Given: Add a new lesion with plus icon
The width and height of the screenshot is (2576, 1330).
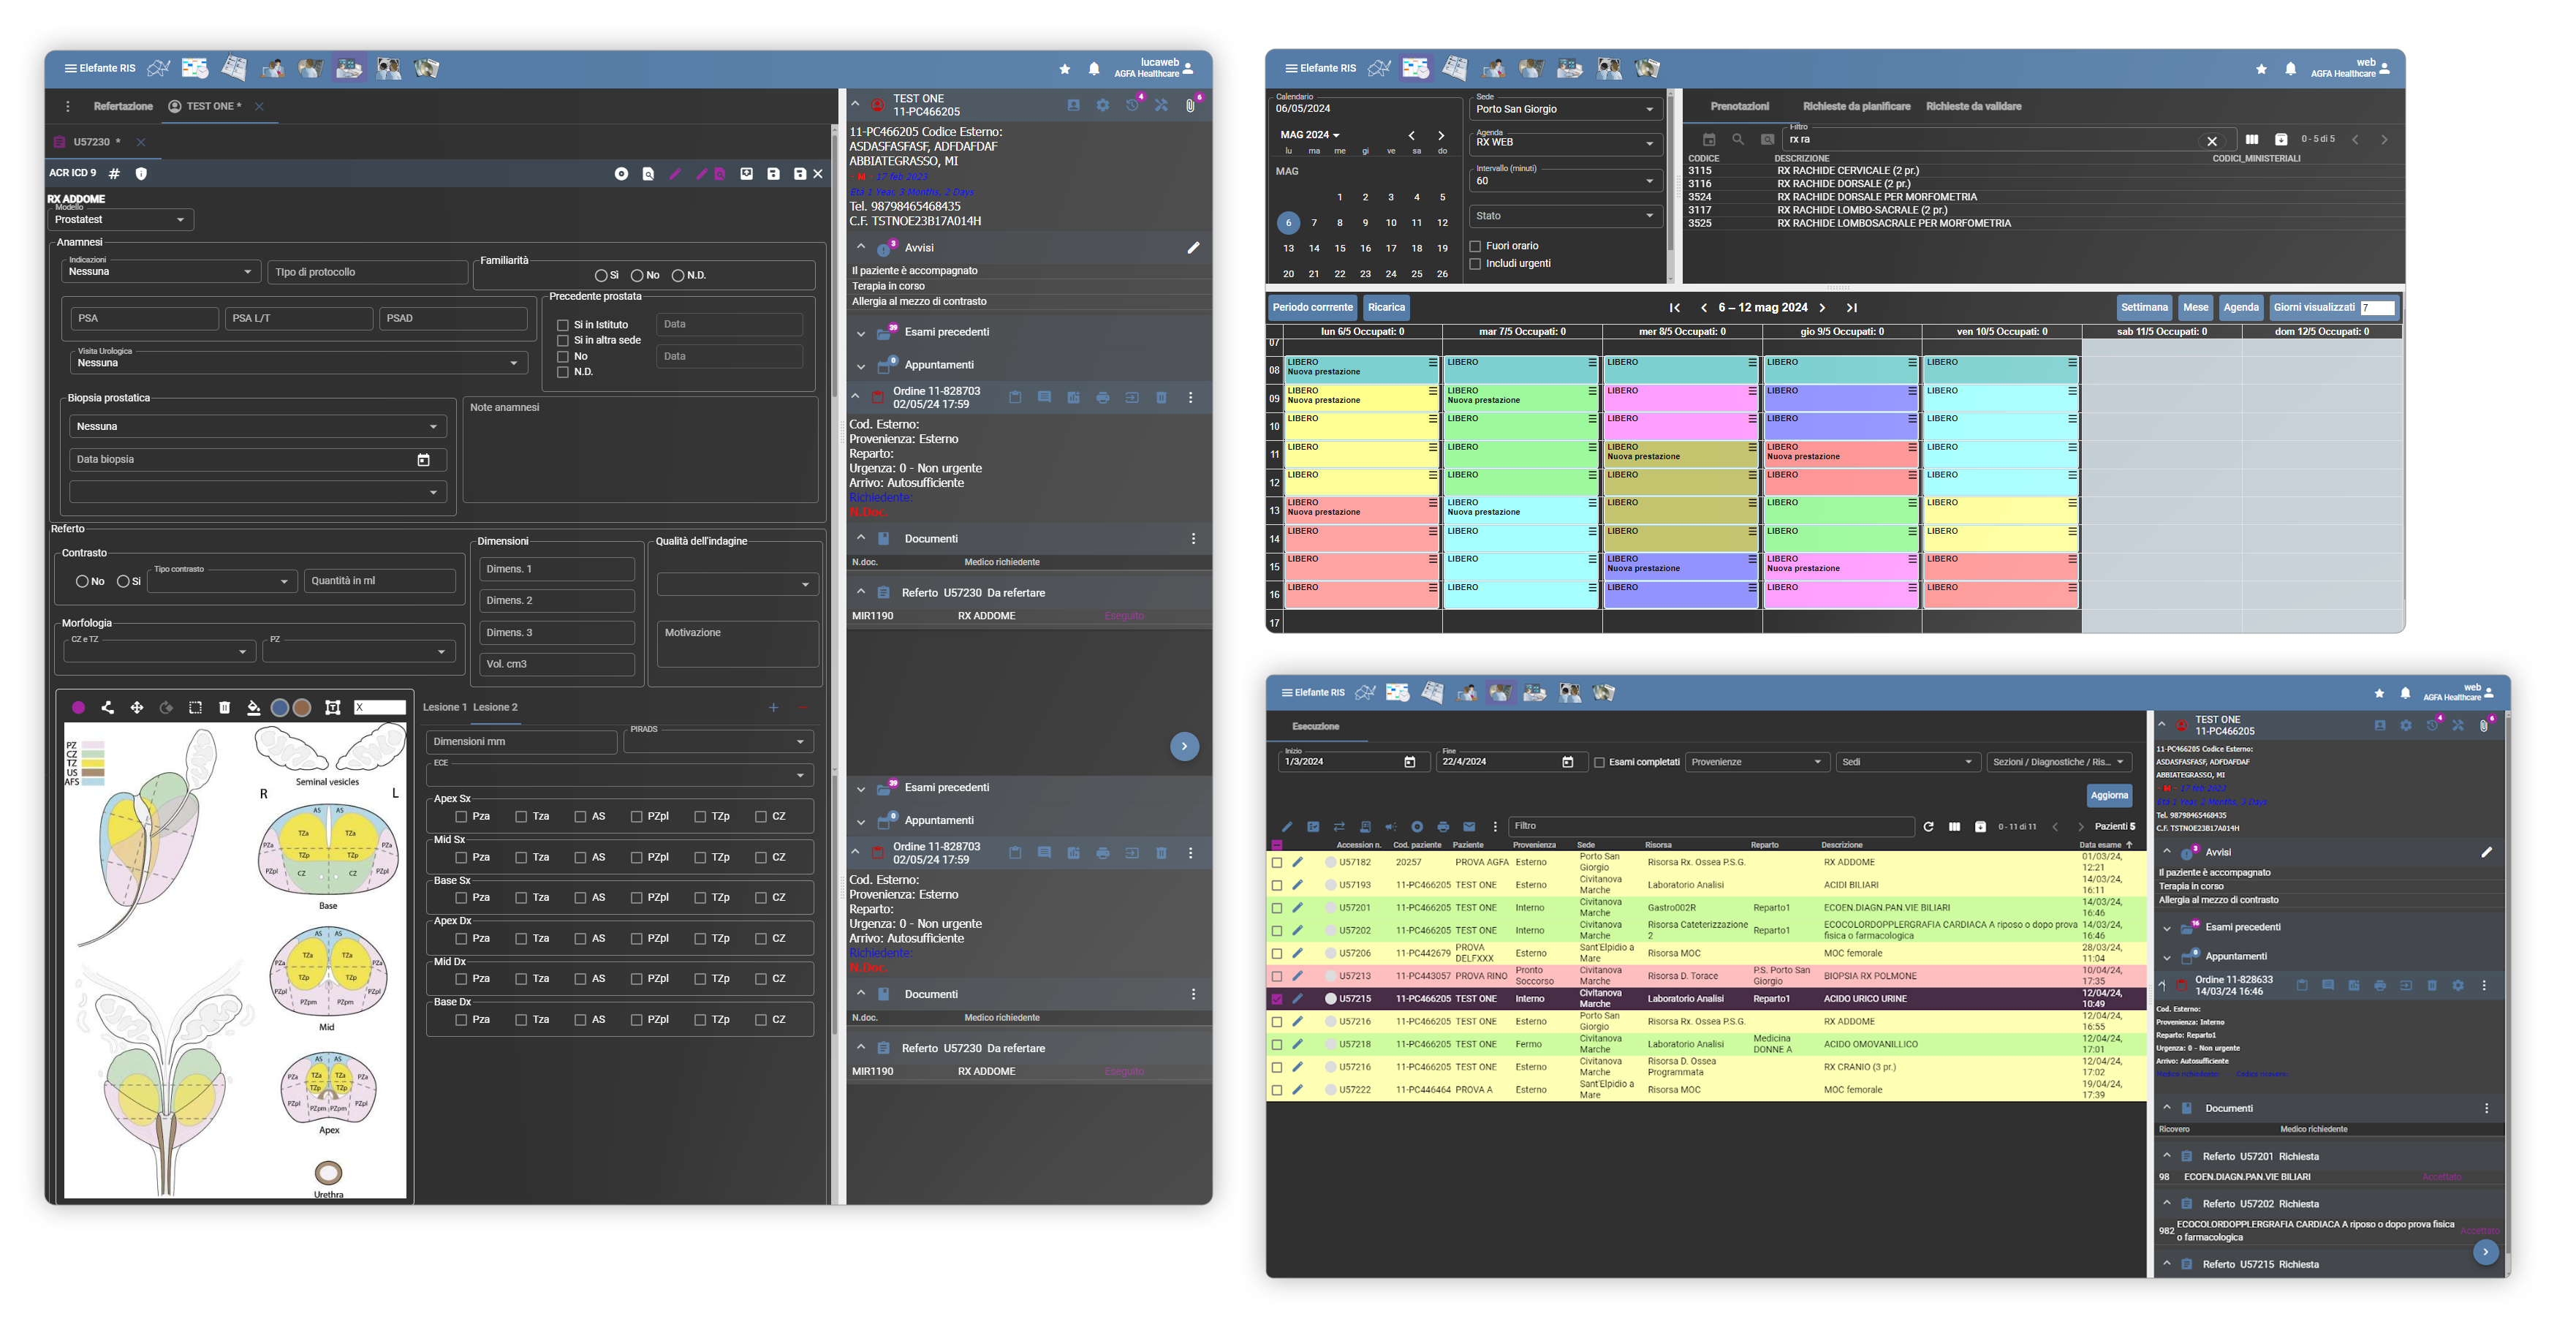Looking at the screenshot, I should [773, 708].
